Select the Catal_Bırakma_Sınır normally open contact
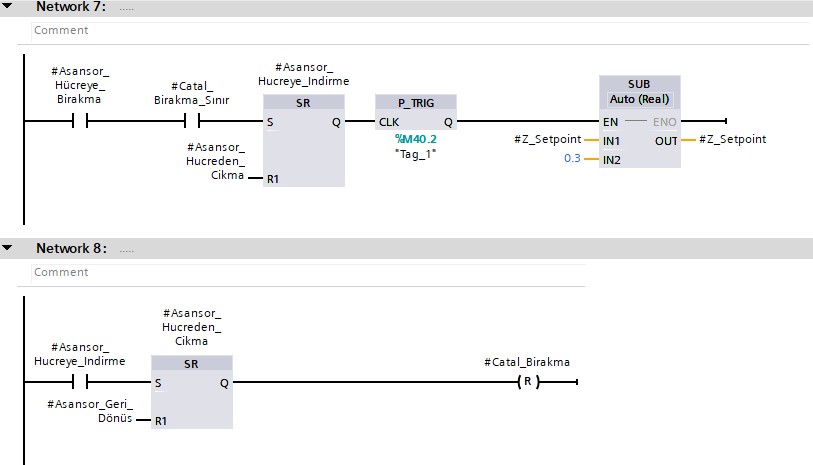Viewport: 813px width, 465px height. pos(192,122)
